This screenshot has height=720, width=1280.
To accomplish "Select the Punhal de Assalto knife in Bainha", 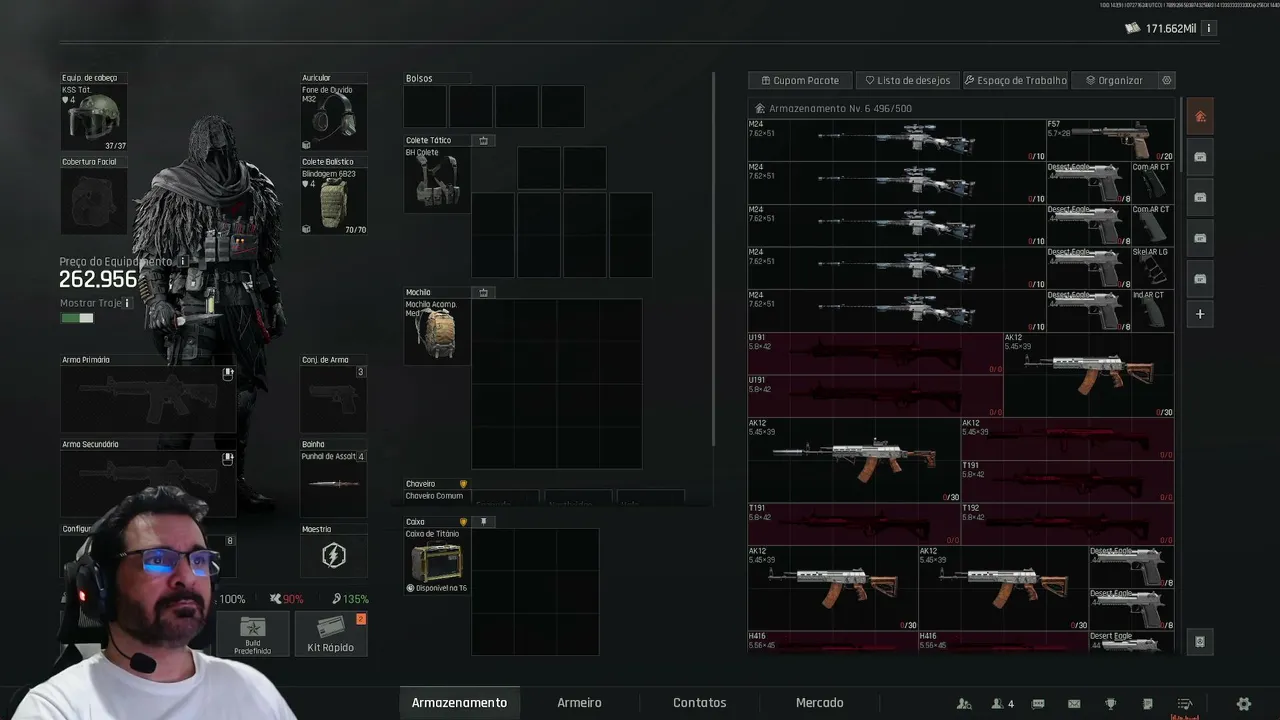I will 334,484.
